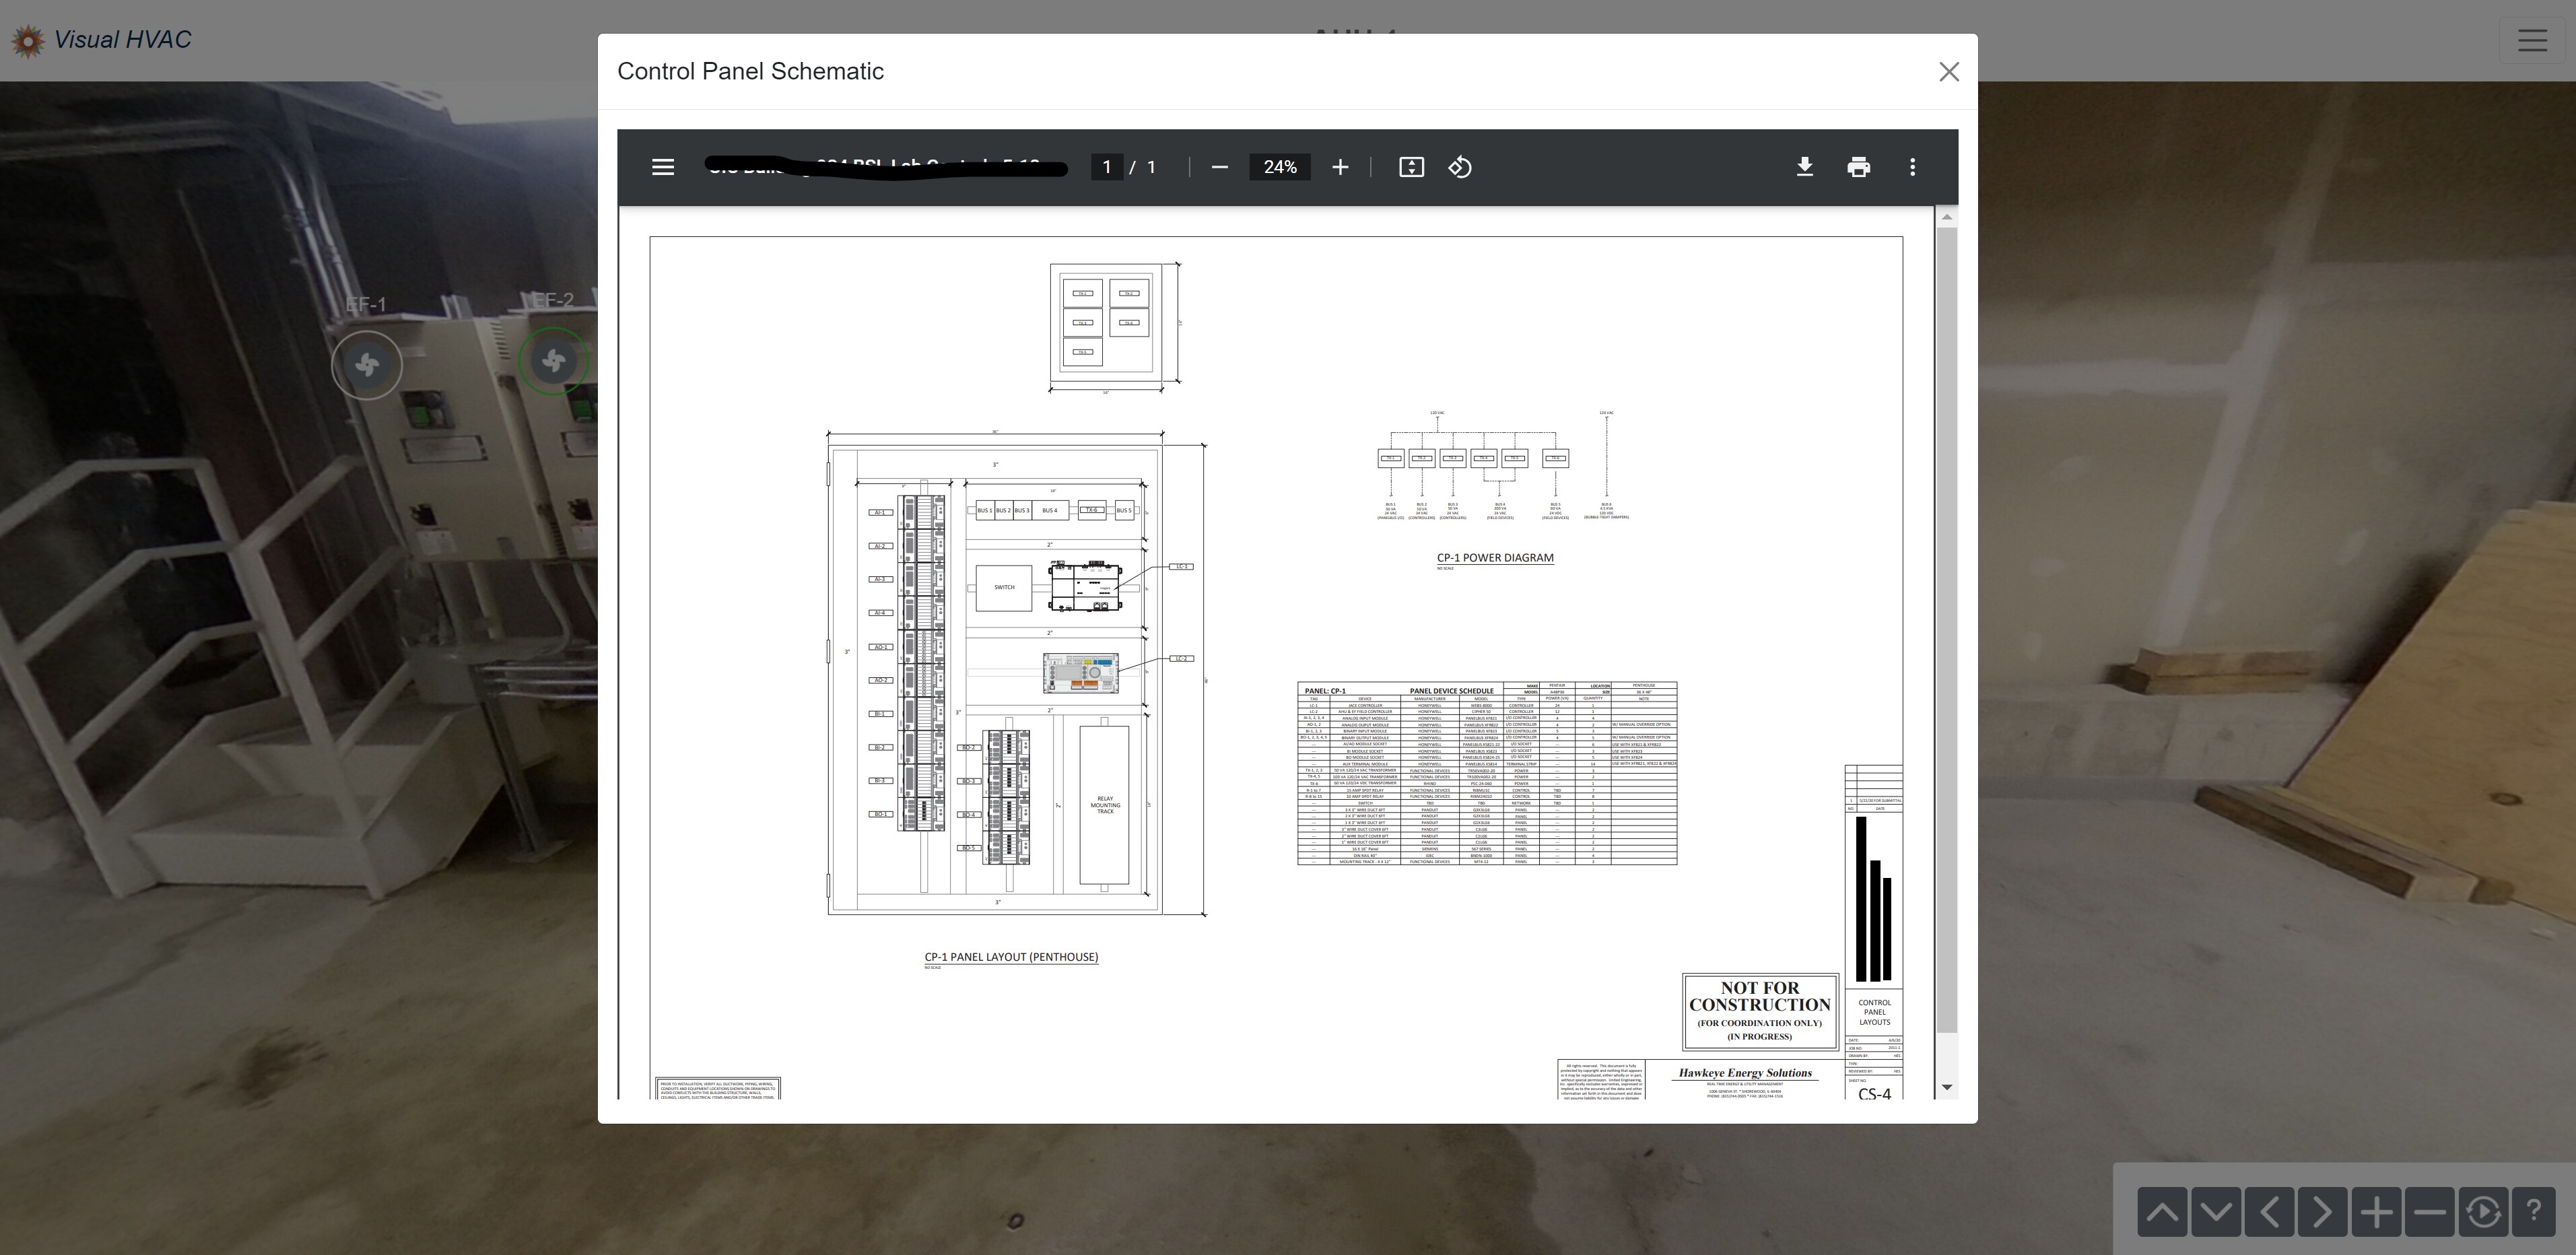
Task: Click the RELAY MOUNTING TRACK label
Action: point(1105,805)
